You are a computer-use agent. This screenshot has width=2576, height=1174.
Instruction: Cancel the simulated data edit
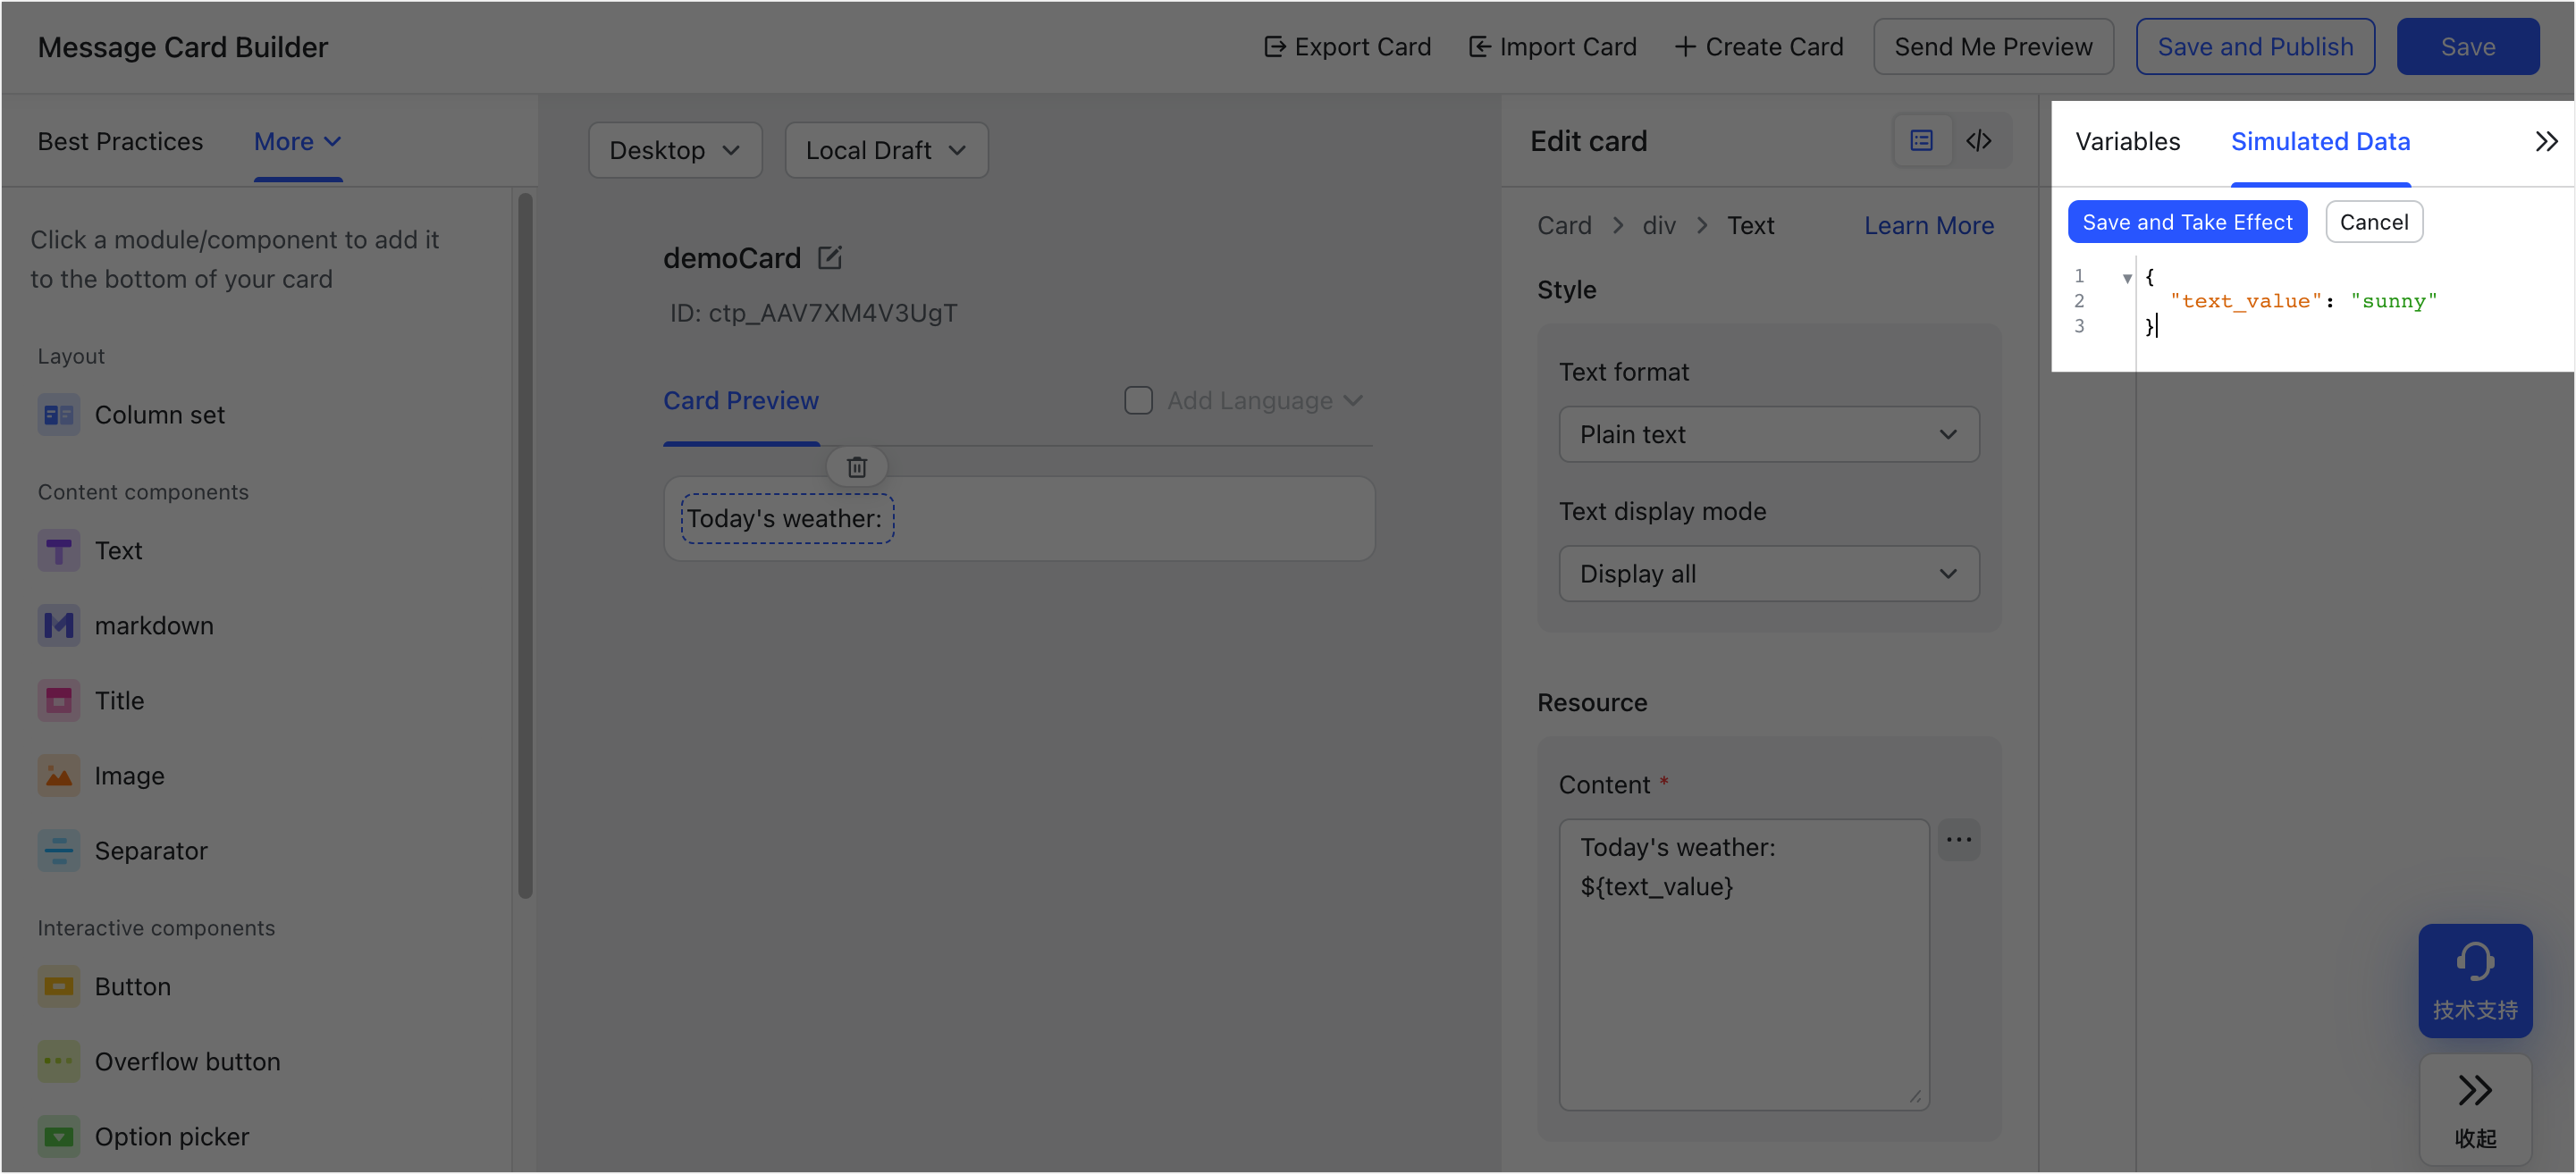click(x=2373, y=222)
